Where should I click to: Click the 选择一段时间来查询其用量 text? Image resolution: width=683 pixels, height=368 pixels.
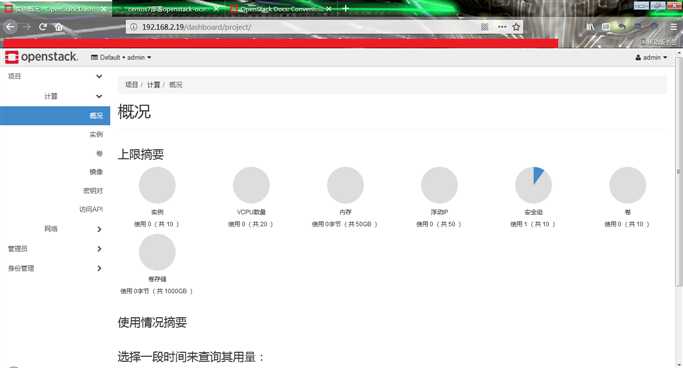coord(191,357)
